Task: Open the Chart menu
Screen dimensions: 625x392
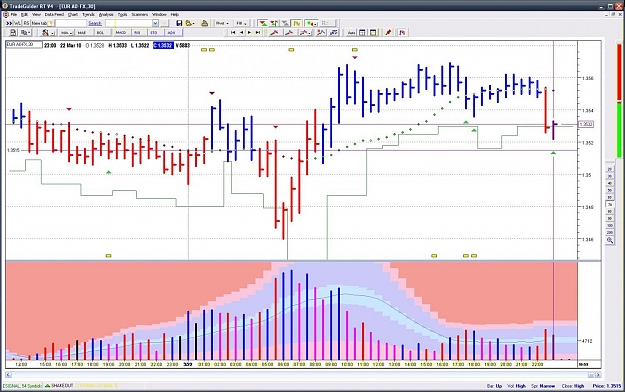Action: pyautogui.click(x=73, y=14)
